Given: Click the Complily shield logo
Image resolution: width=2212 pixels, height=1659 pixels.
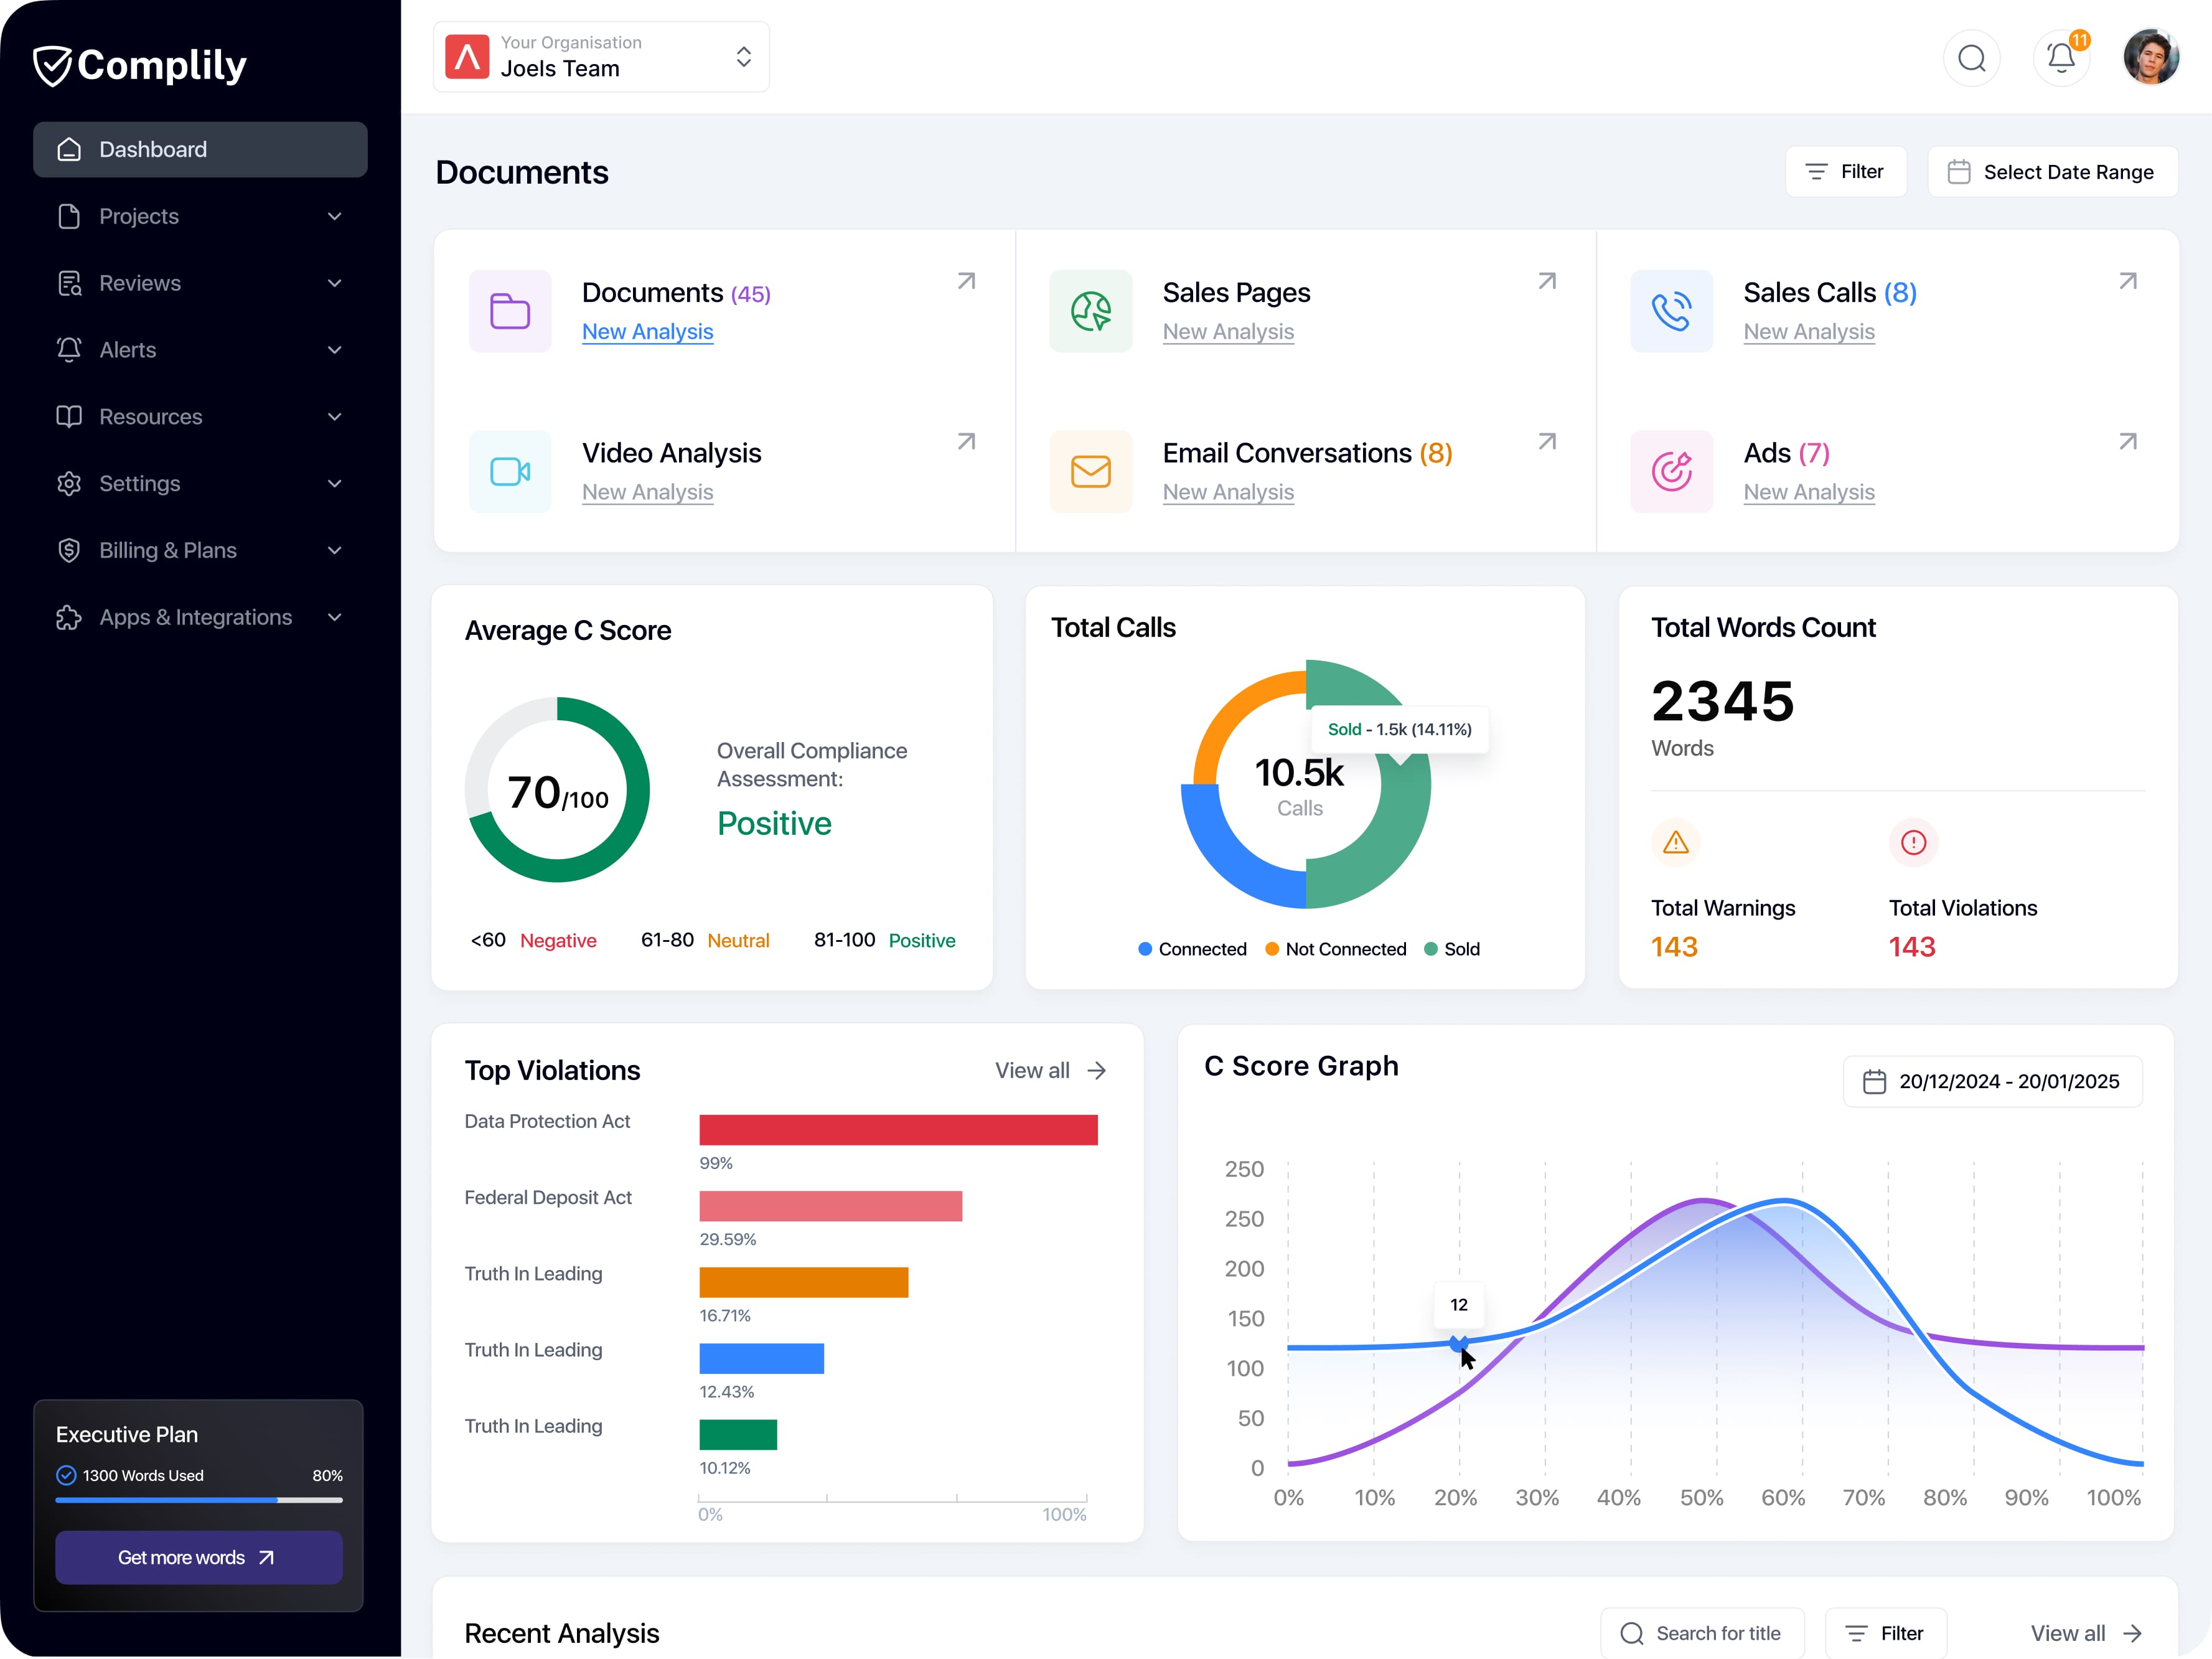Looking at the screenshot, I should coord(52,66).
